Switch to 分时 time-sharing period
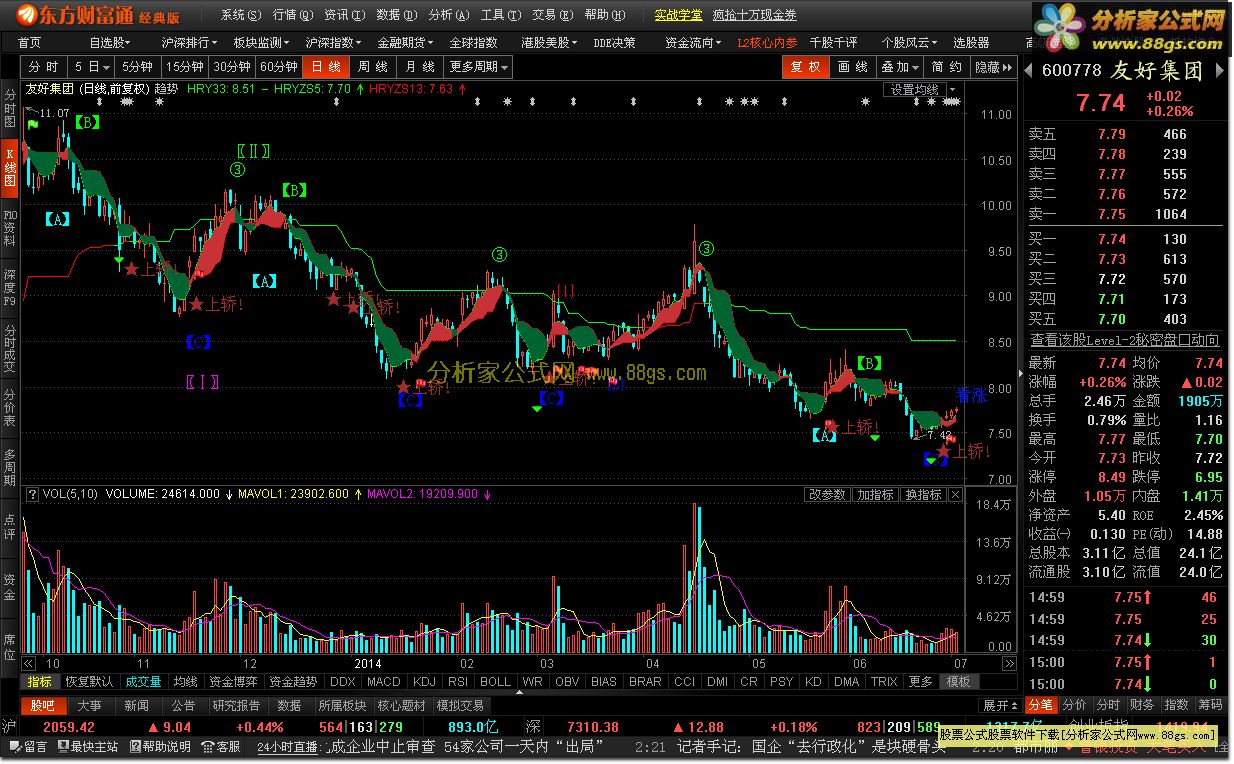1234x764 pixels. (x=43, y=67)
